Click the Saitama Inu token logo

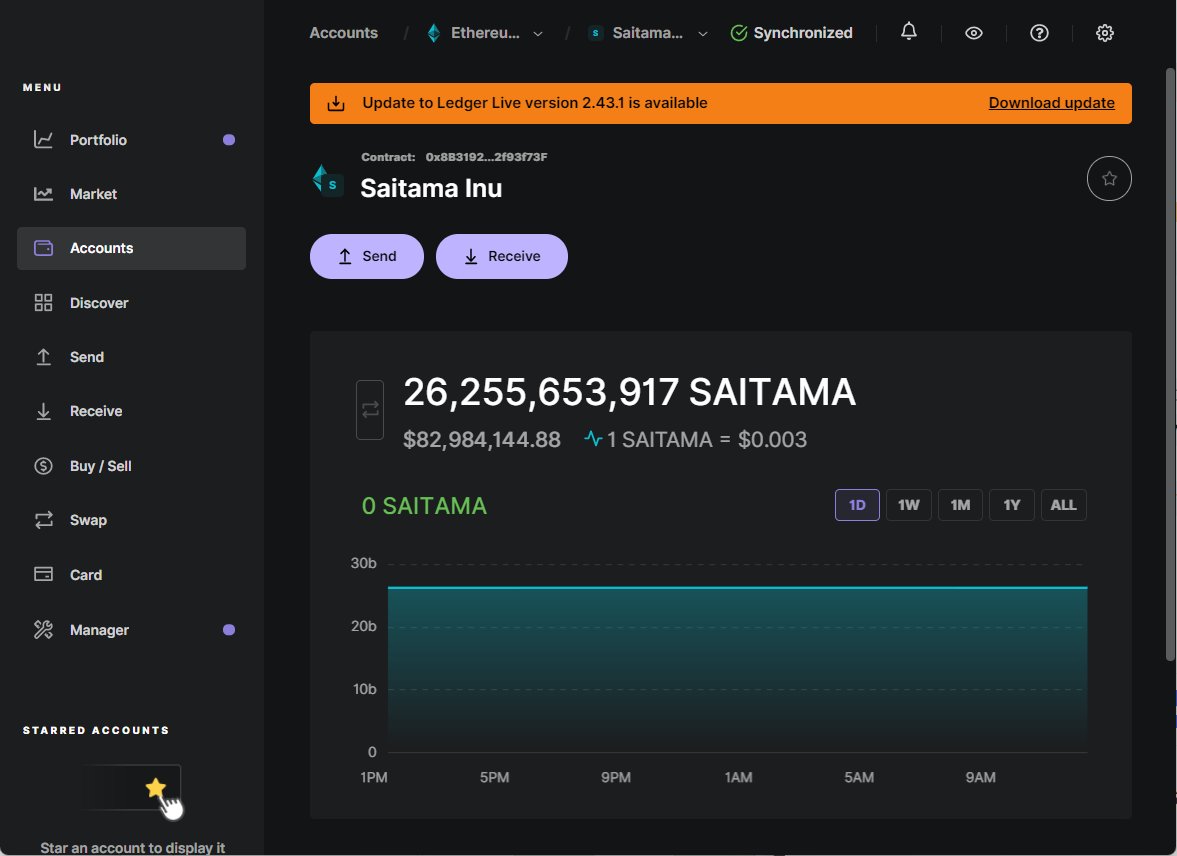tap(328, 180)
